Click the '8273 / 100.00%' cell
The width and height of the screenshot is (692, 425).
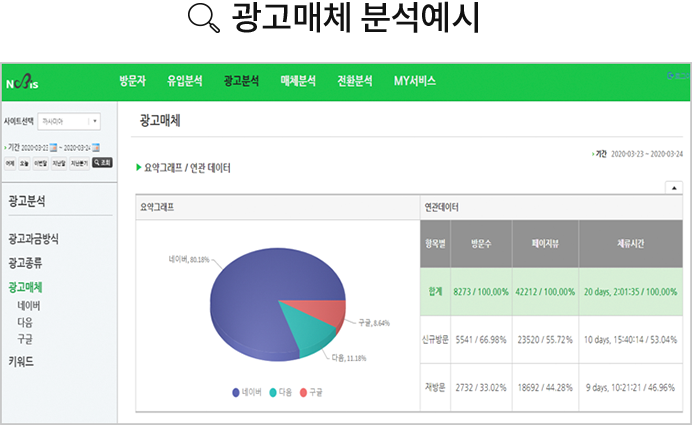pyautogui.click(x=481, y=292)
